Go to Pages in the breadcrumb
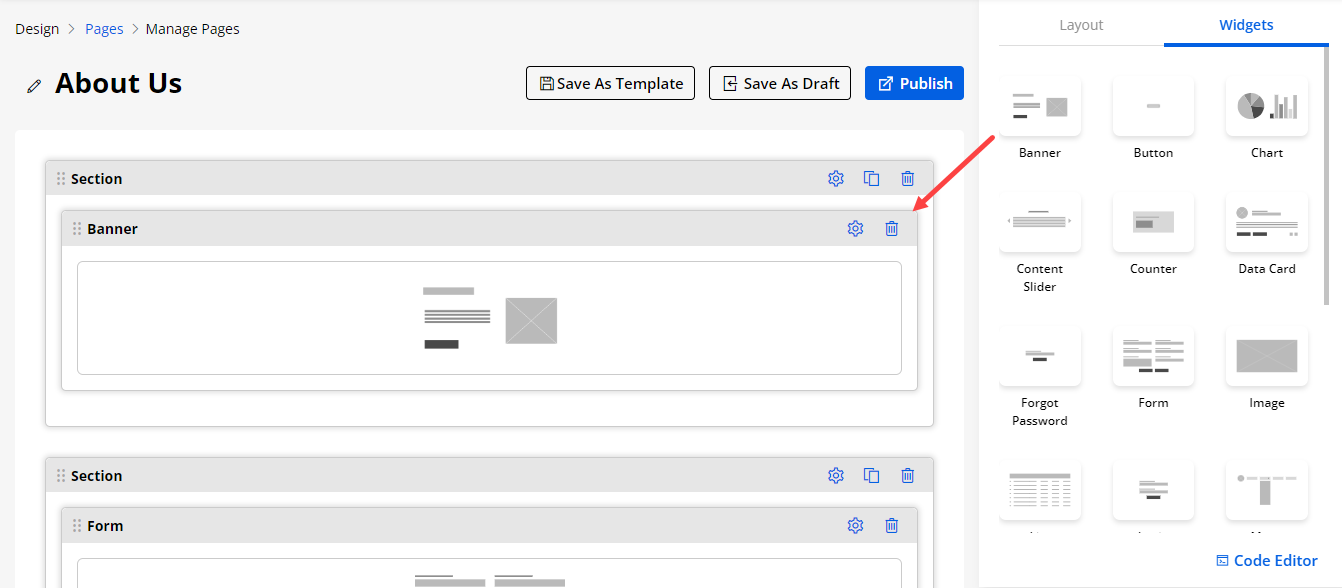1342x588 pixels. [104, 29]
